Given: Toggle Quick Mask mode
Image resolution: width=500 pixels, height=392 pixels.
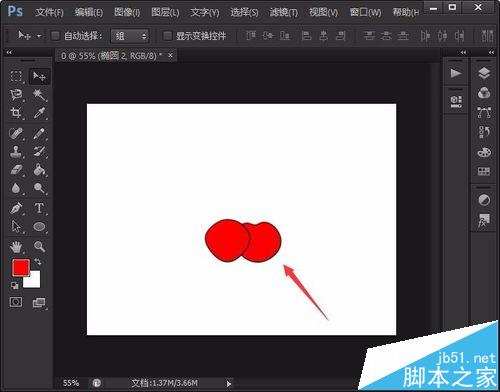Looking at the screenshot, I should tap(16, 302).
